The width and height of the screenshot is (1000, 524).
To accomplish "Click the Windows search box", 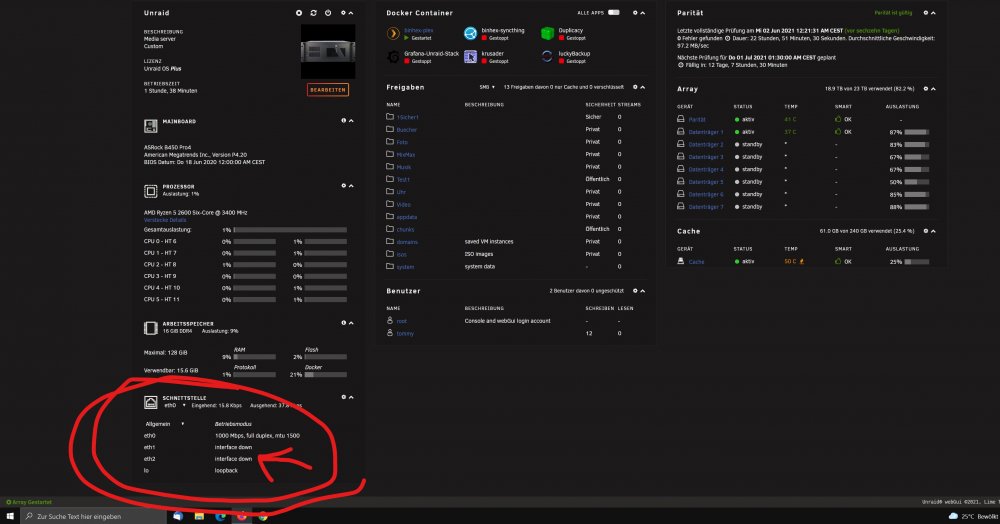I will [x=93, y=516].
